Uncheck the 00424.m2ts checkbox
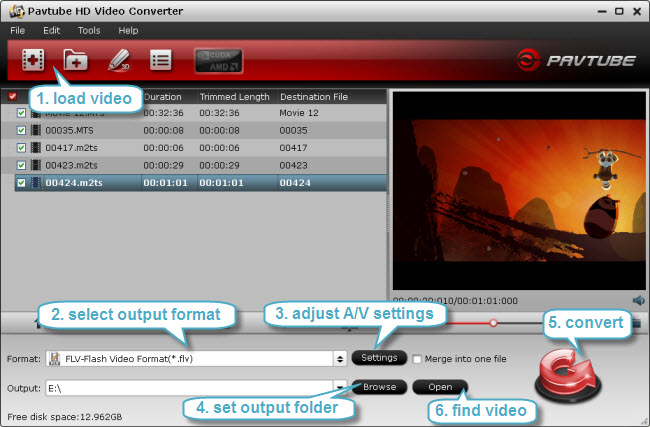Viewport: 650px width, 427px height. (21, 182)
